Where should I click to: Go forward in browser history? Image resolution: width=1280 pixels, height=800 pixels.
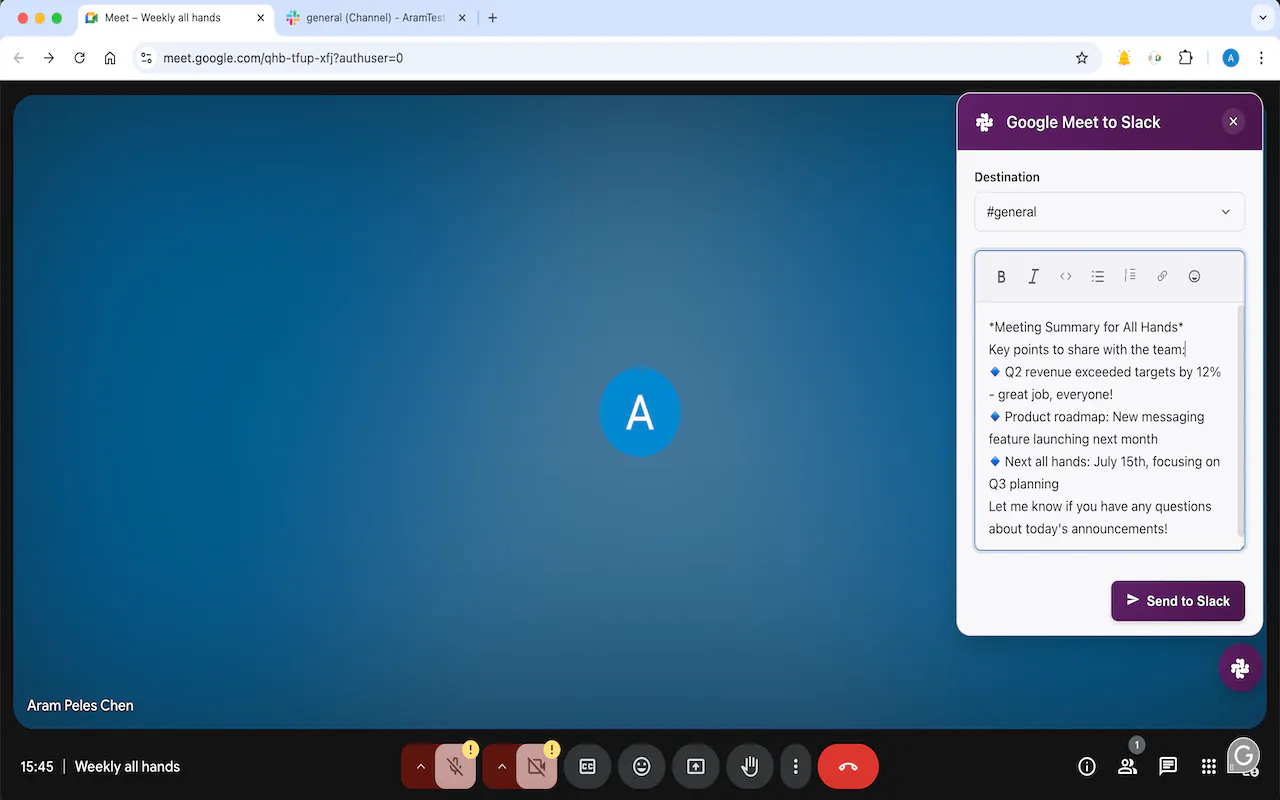[49, 58]
